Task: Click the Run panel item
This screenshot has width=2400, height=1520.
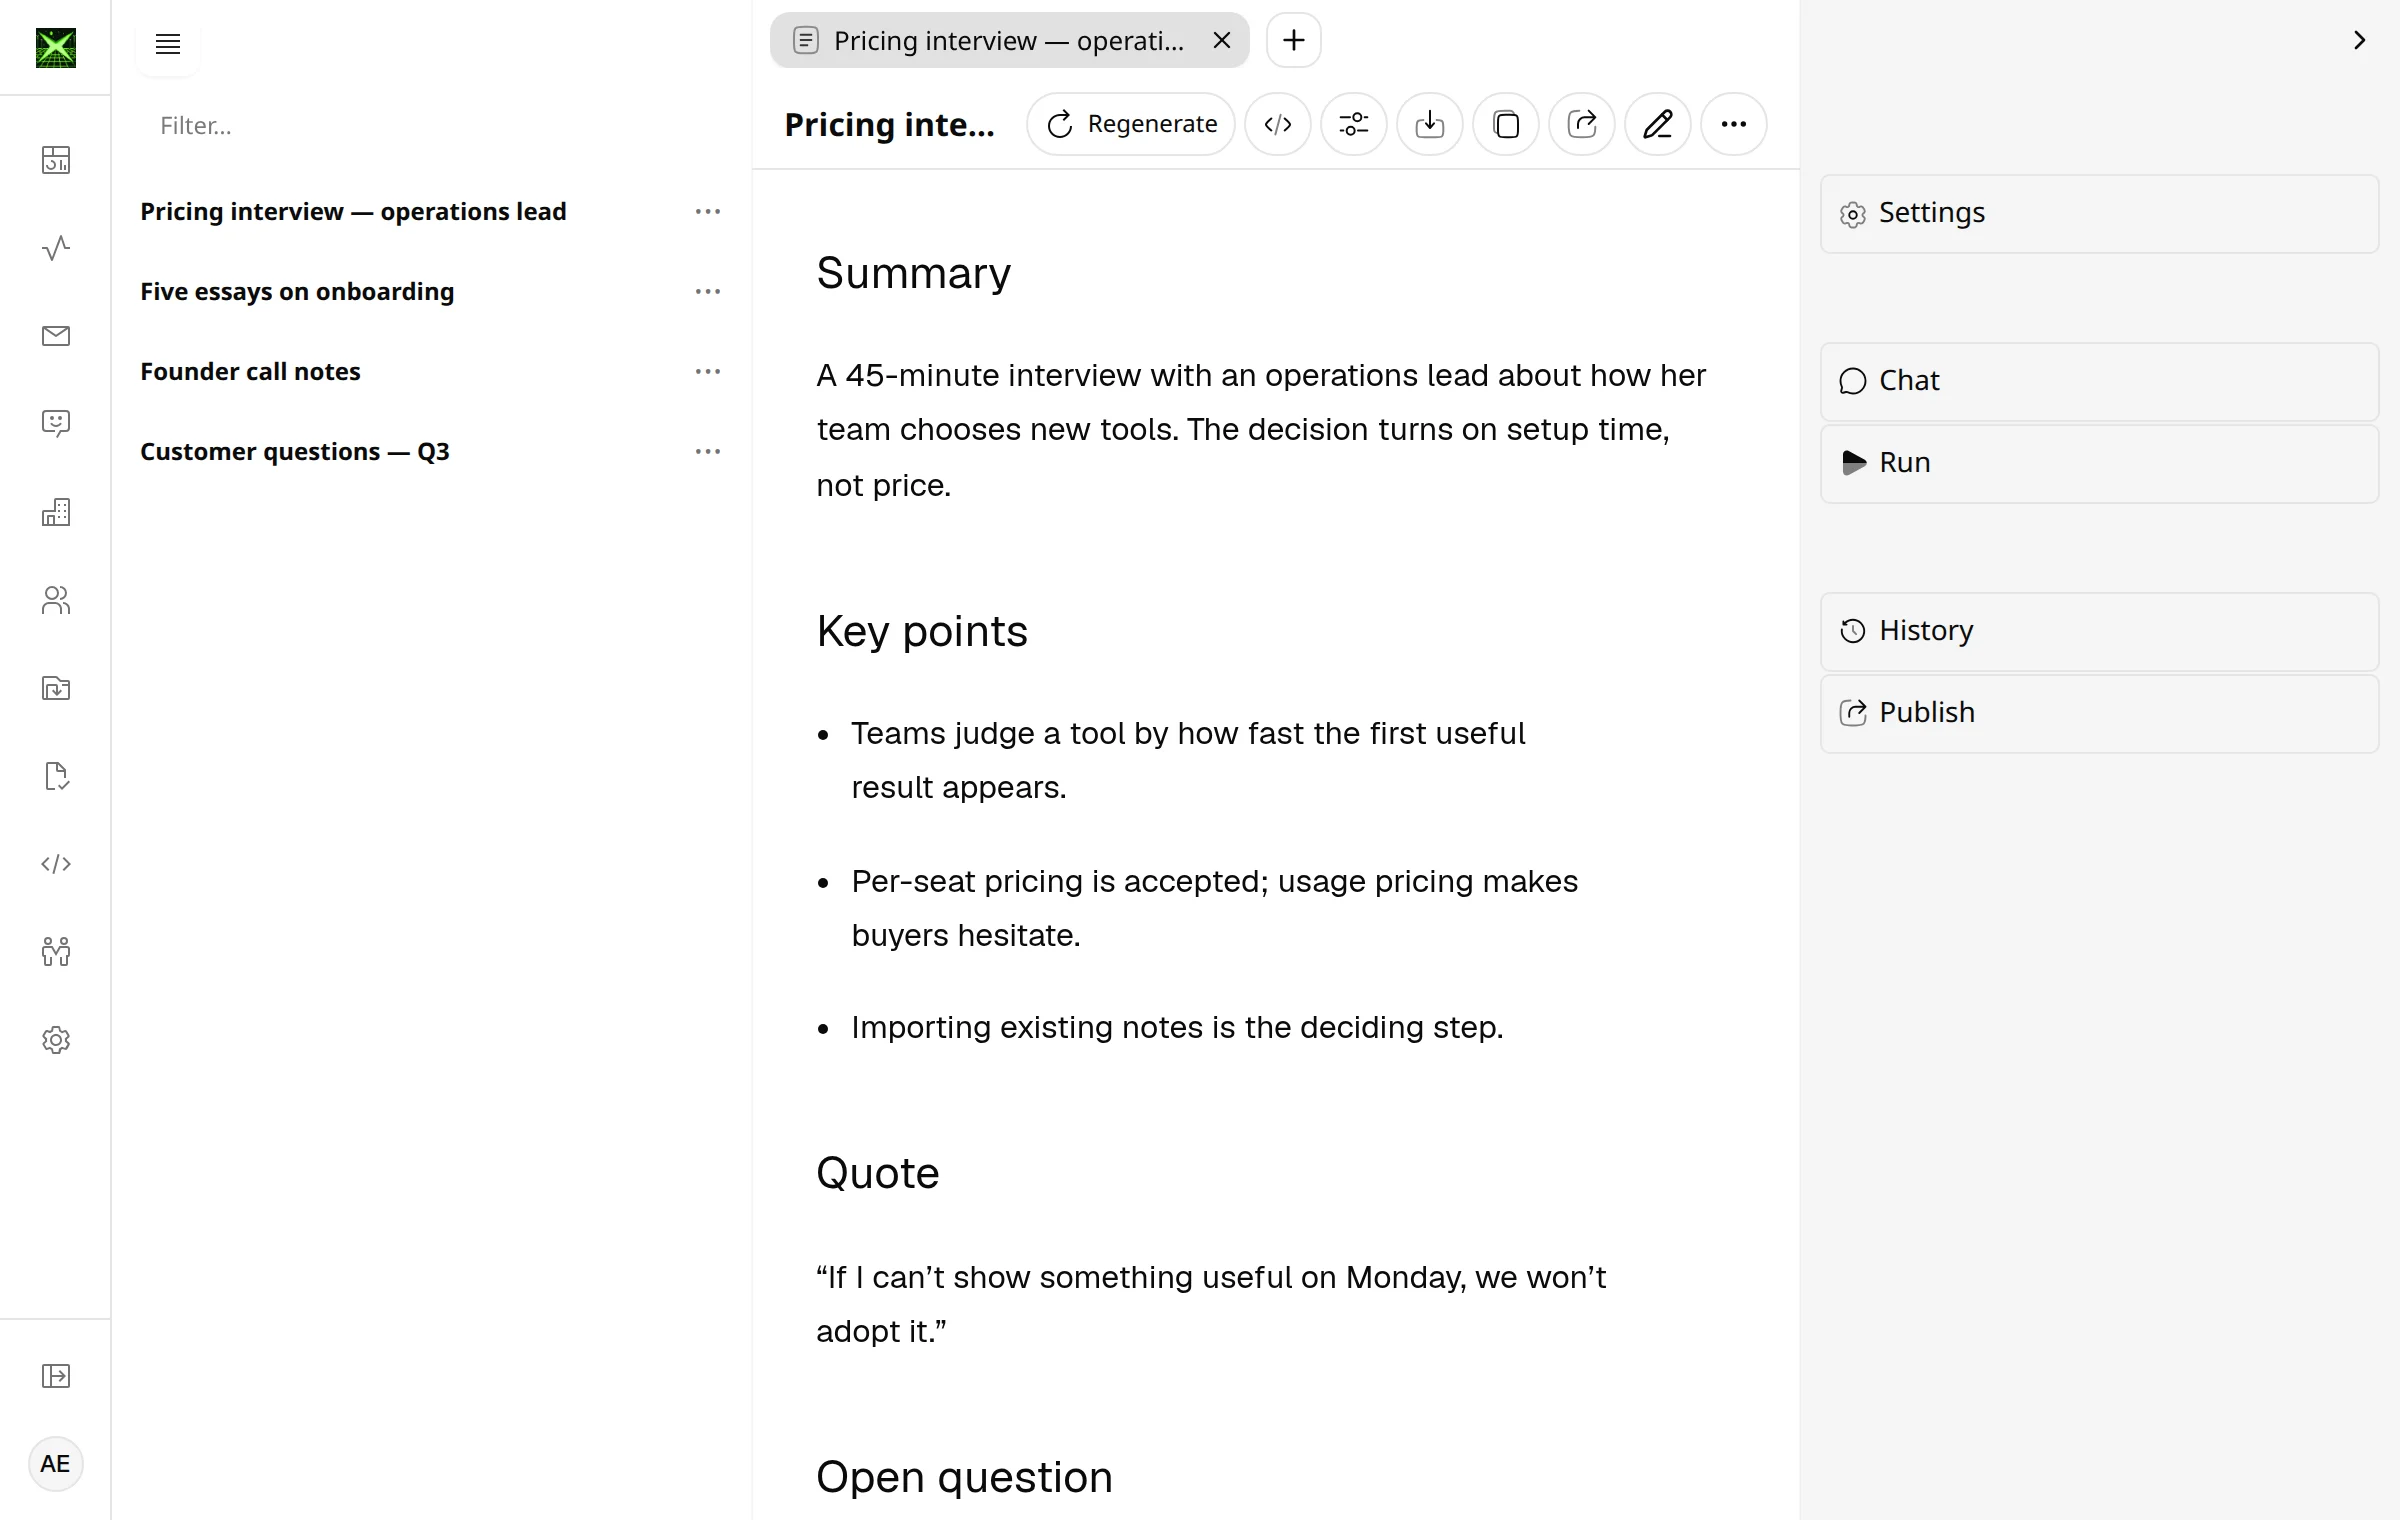Action: (2100, 464)
